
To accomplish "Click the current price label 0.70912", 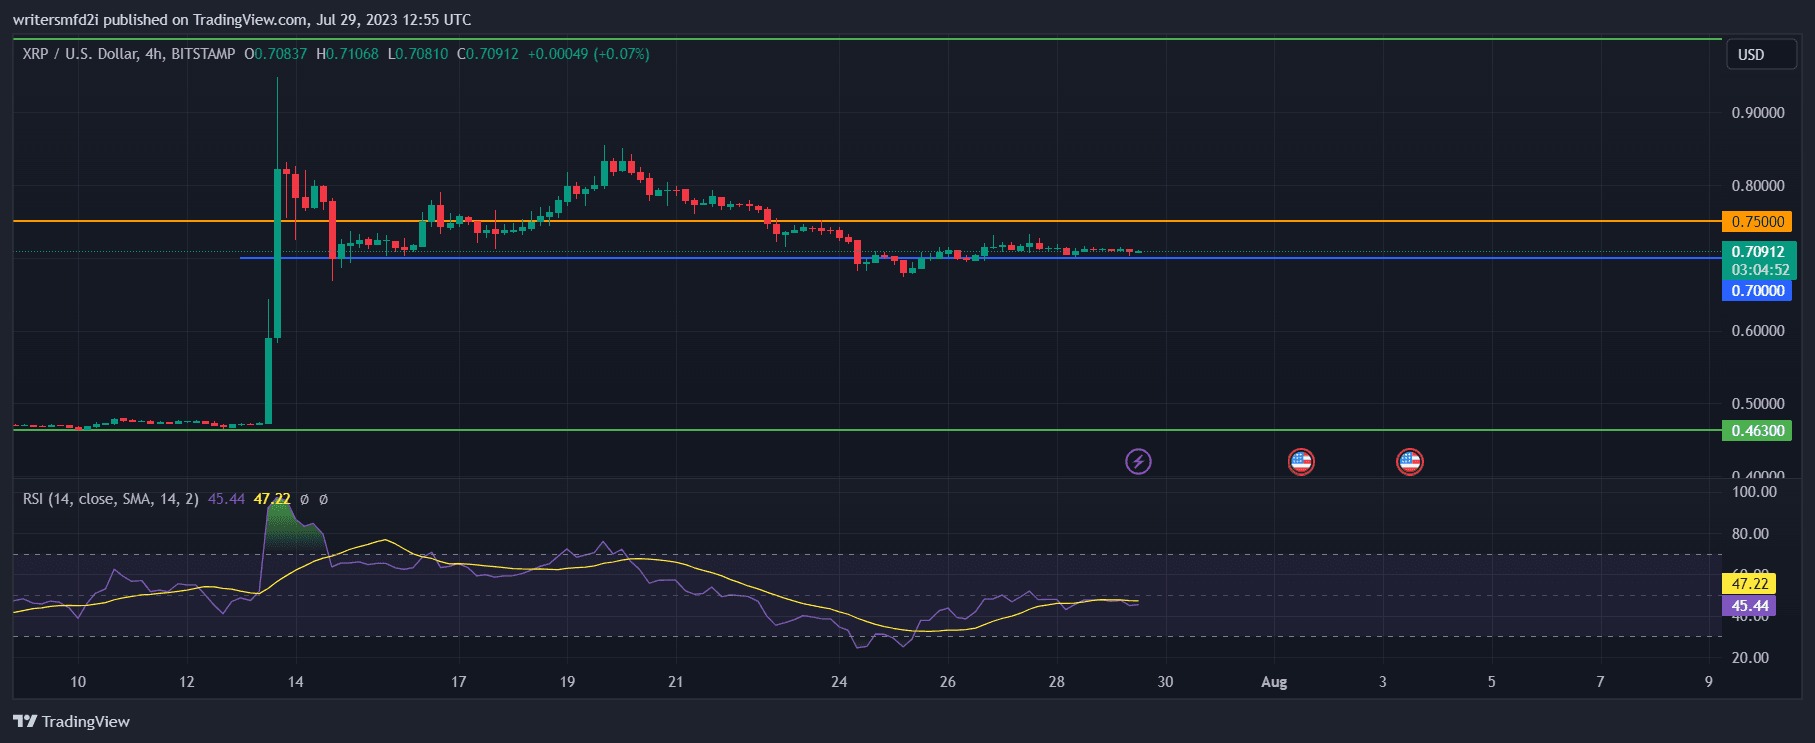I will (x=1757, y=252).
